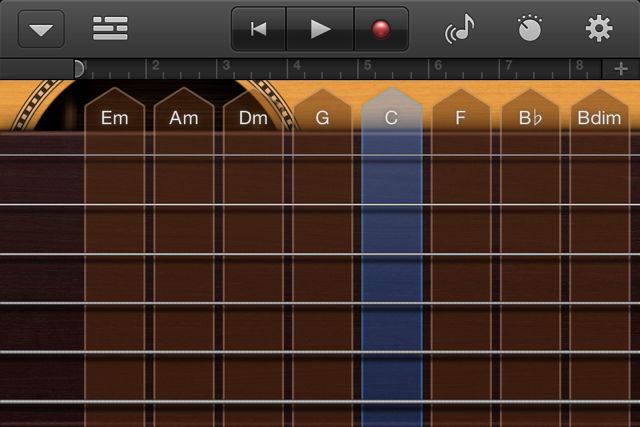Open song settings gear icon
Image resolution: width=640 pixels, height=427 pixels.
[599, 29]
